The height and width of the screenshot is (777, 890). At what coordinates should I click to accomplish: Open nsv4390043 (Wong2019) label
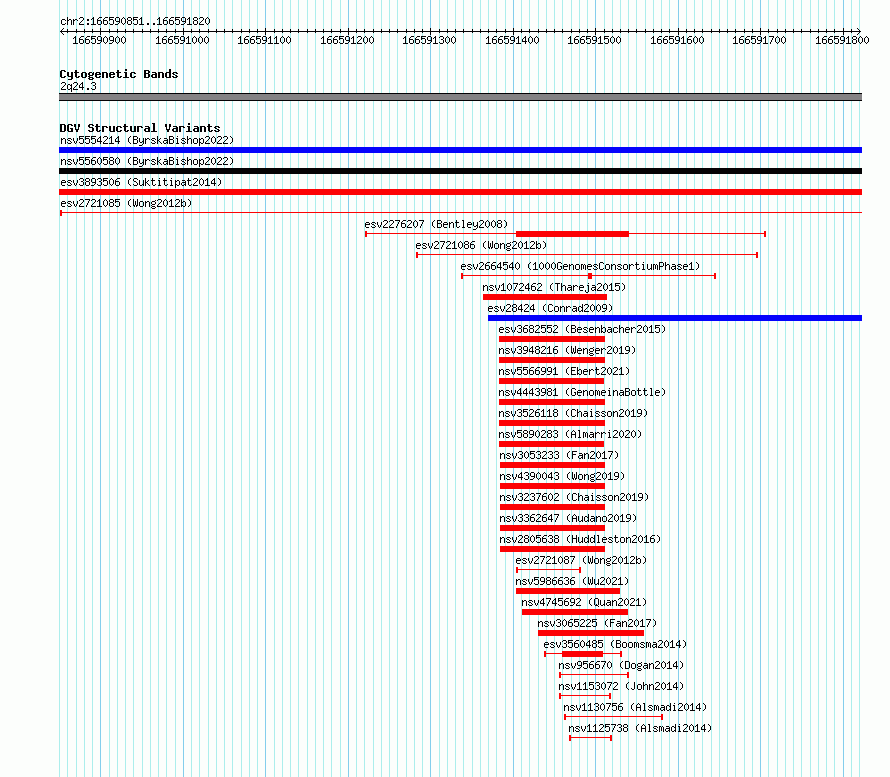tap(562, 476)
